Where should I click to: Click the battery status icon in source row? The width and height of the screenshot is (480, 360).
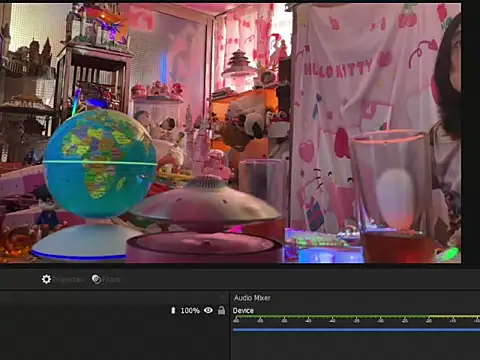173,310
